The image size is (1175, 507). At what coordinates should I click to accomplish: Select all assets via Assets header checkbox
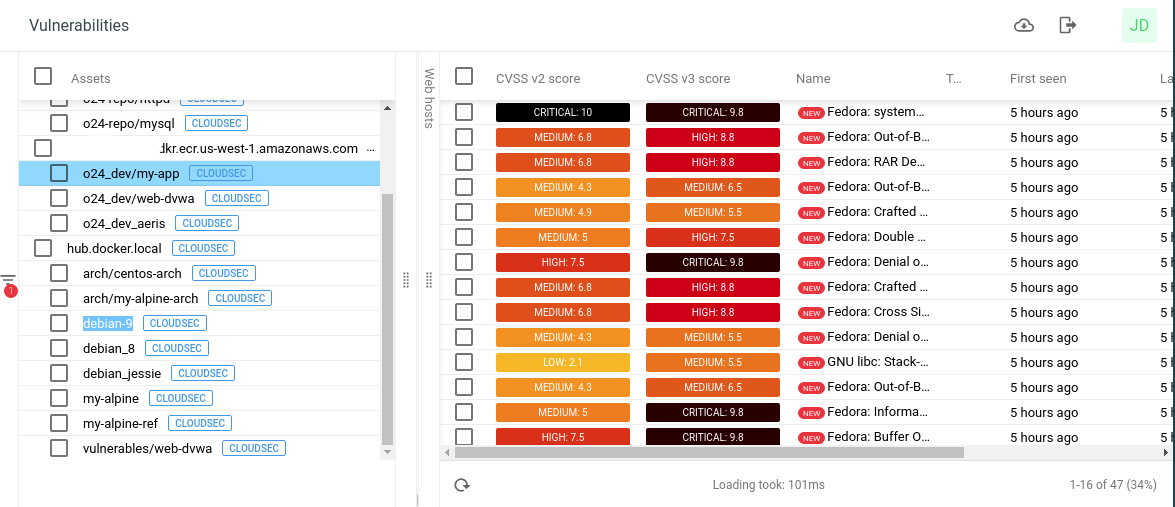[x=43, y=76]
